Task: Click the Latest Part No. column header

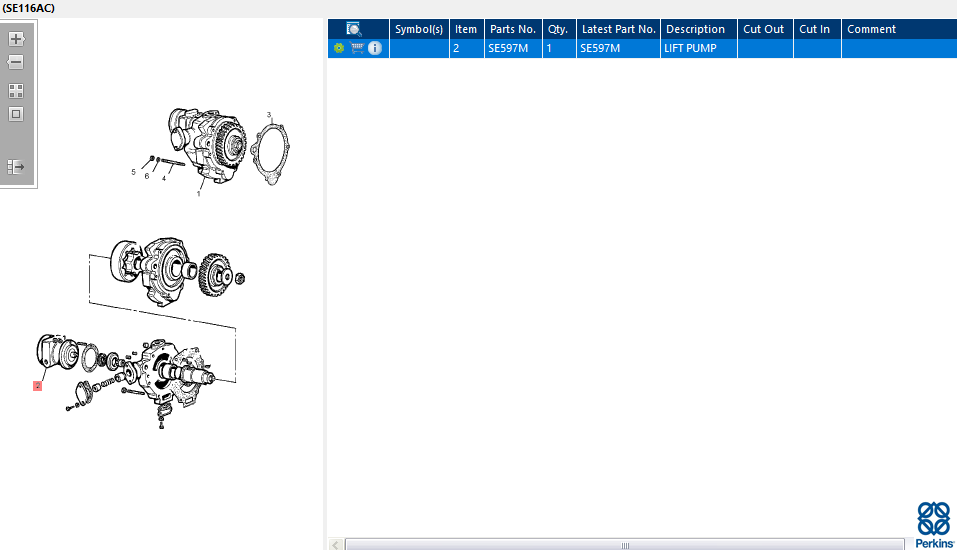Action: [x=618, y=29]
